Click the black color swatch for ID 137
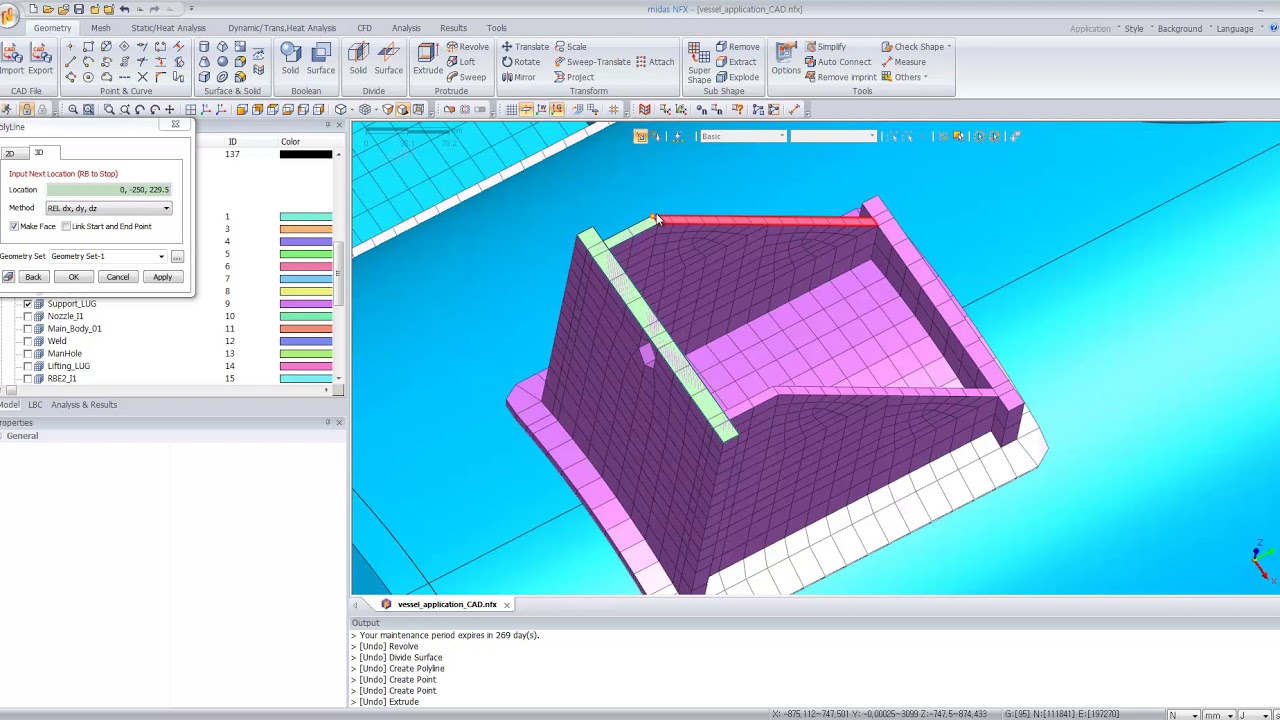Viewport: 1280px width, 720px height. click(x=306, y=154)
